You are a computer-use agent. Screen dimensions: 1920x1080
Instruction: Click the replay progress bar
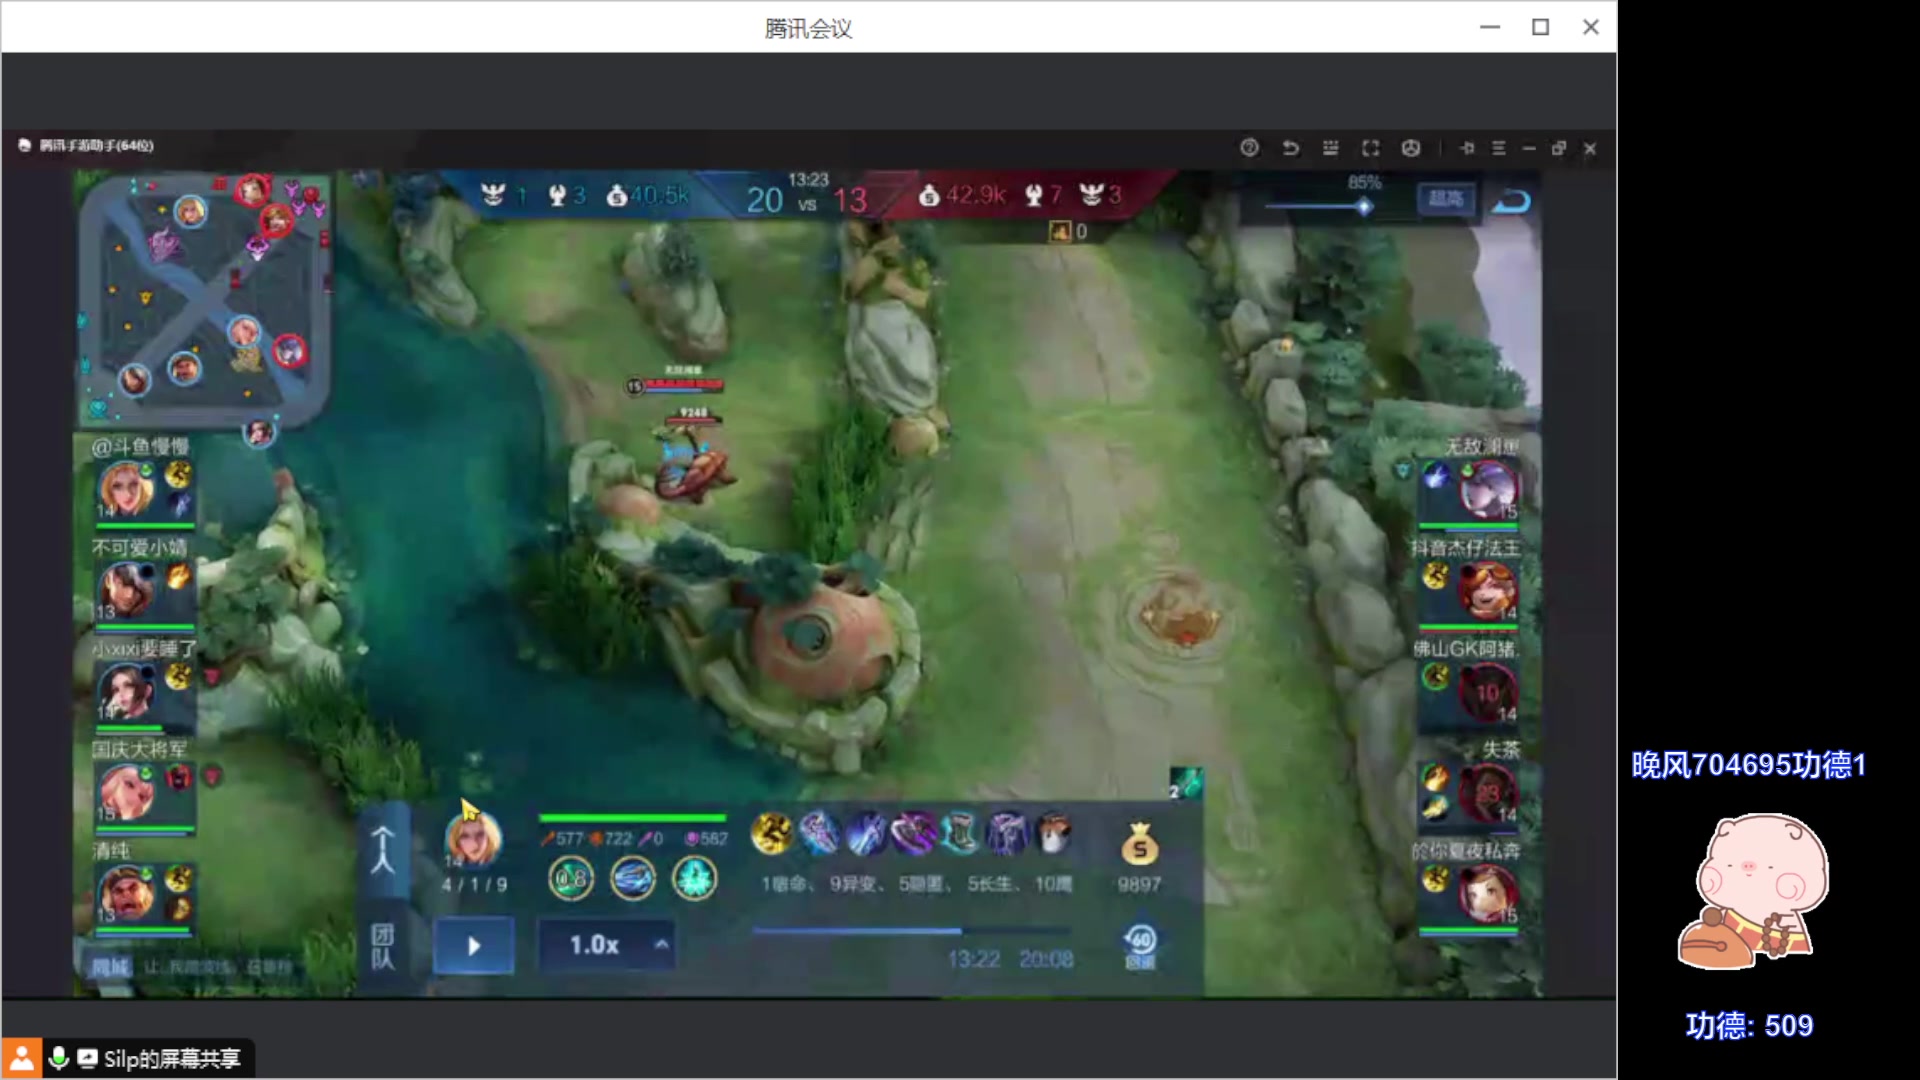[912, 931]
